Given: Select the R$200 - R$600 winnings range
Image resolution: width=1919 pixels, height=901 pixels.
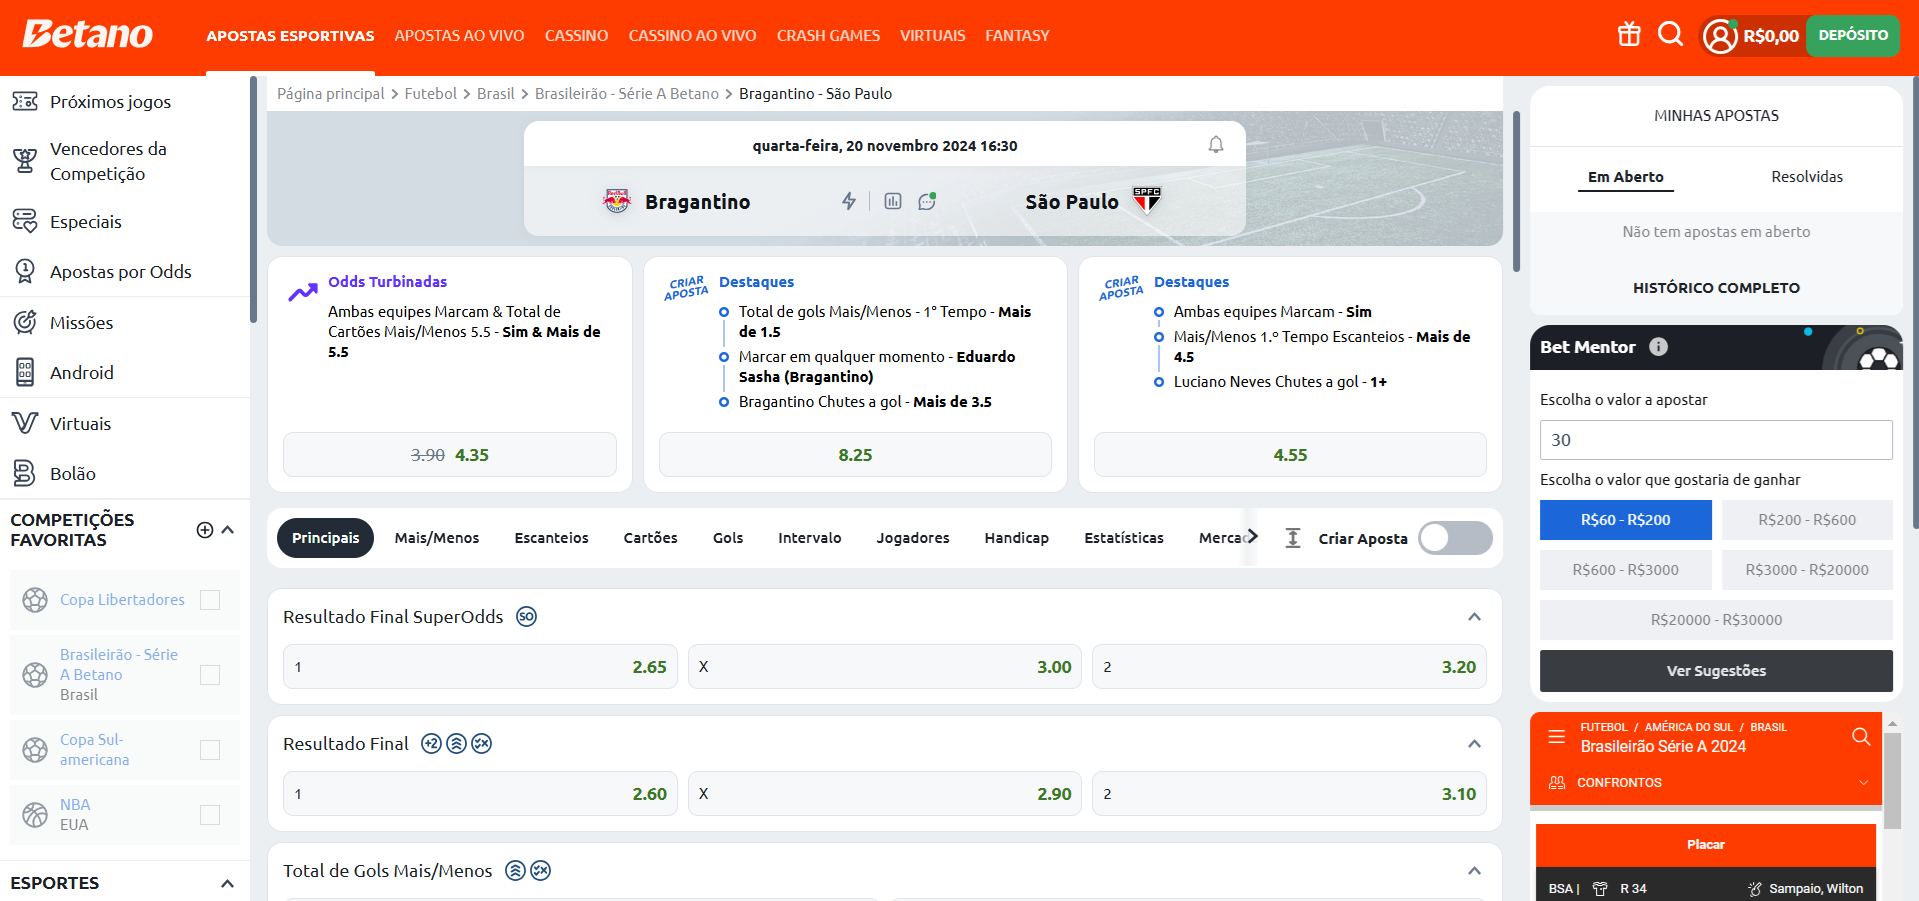Looking at the screenshot, I should pos(1807,520).
